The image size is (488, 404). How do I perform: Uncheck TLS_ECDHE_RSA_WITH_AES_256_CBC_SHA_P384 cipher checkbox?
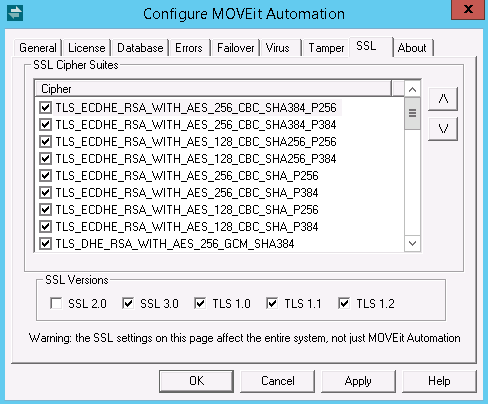[x=45, y=192]
